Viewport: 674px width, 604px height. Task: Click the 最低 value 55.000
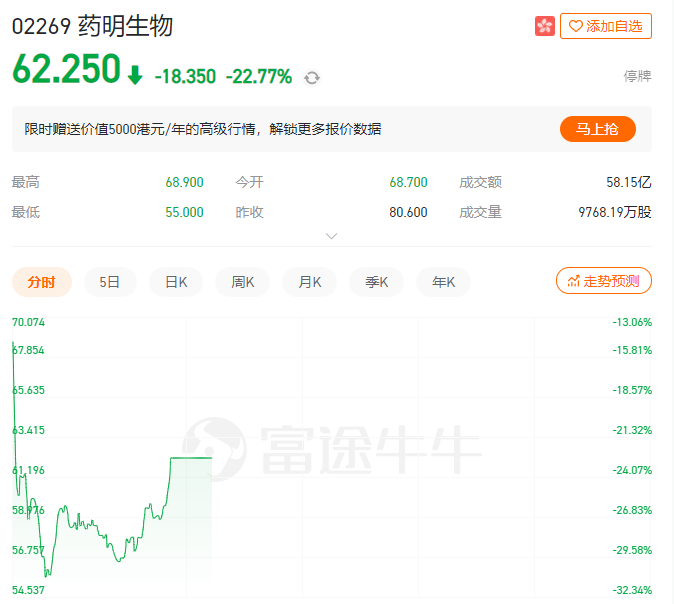[x=184, y=212]
